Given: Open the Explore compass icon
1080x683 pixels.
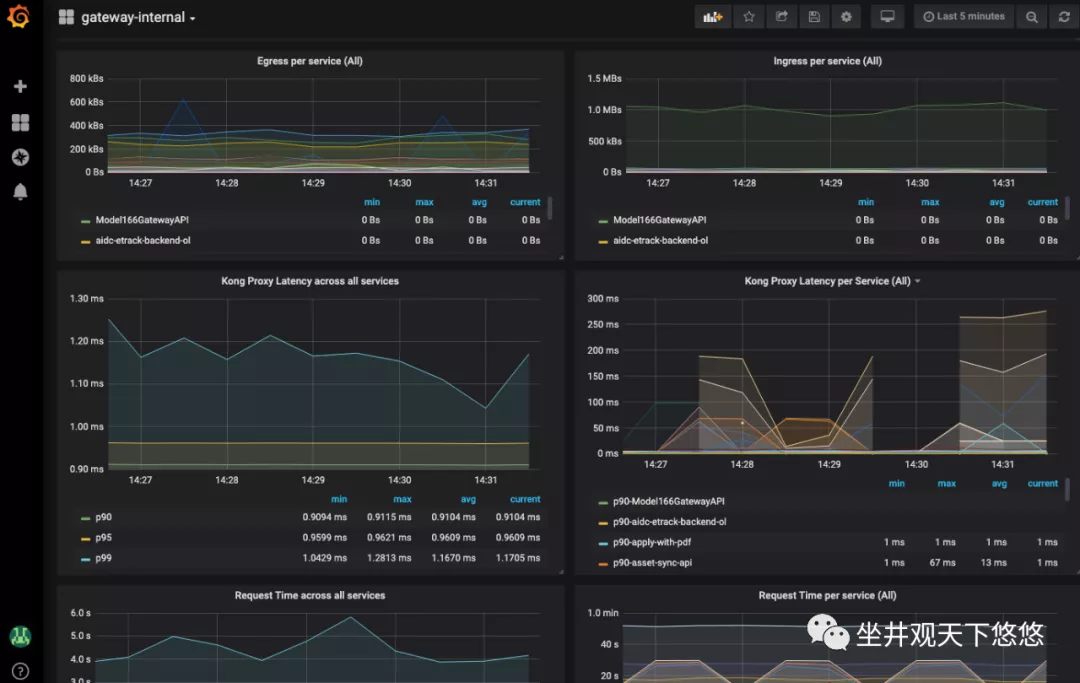Looking at the screenshot, I should coord(20,157).
